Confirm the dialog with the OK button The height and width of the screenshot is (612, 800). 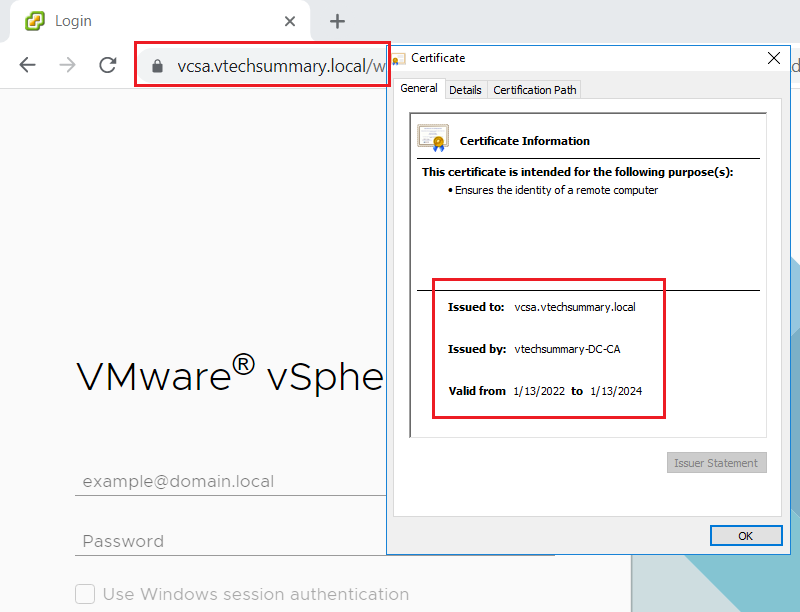click(x=745, y=536)
